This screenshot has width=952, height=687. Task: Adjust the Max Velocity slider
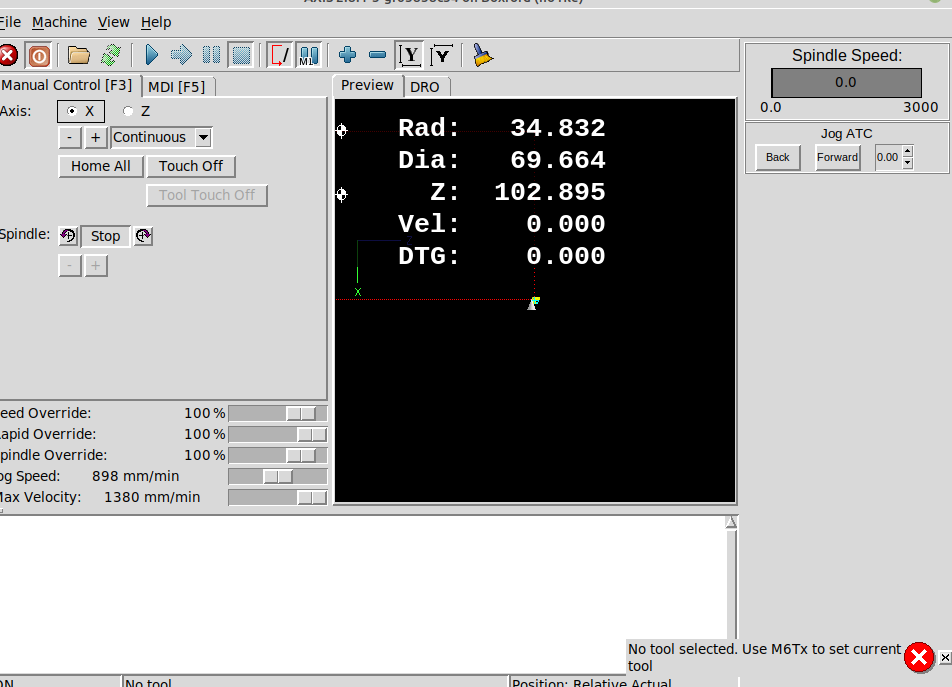point(277,498)
